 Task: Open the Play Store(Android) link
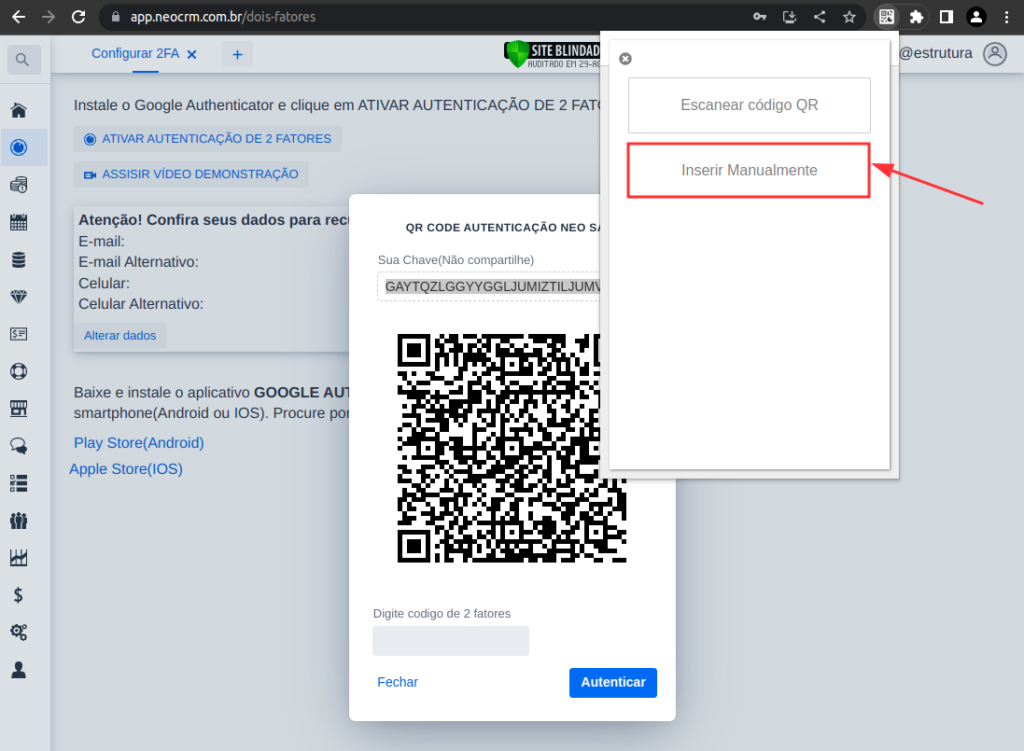[139, 443]
